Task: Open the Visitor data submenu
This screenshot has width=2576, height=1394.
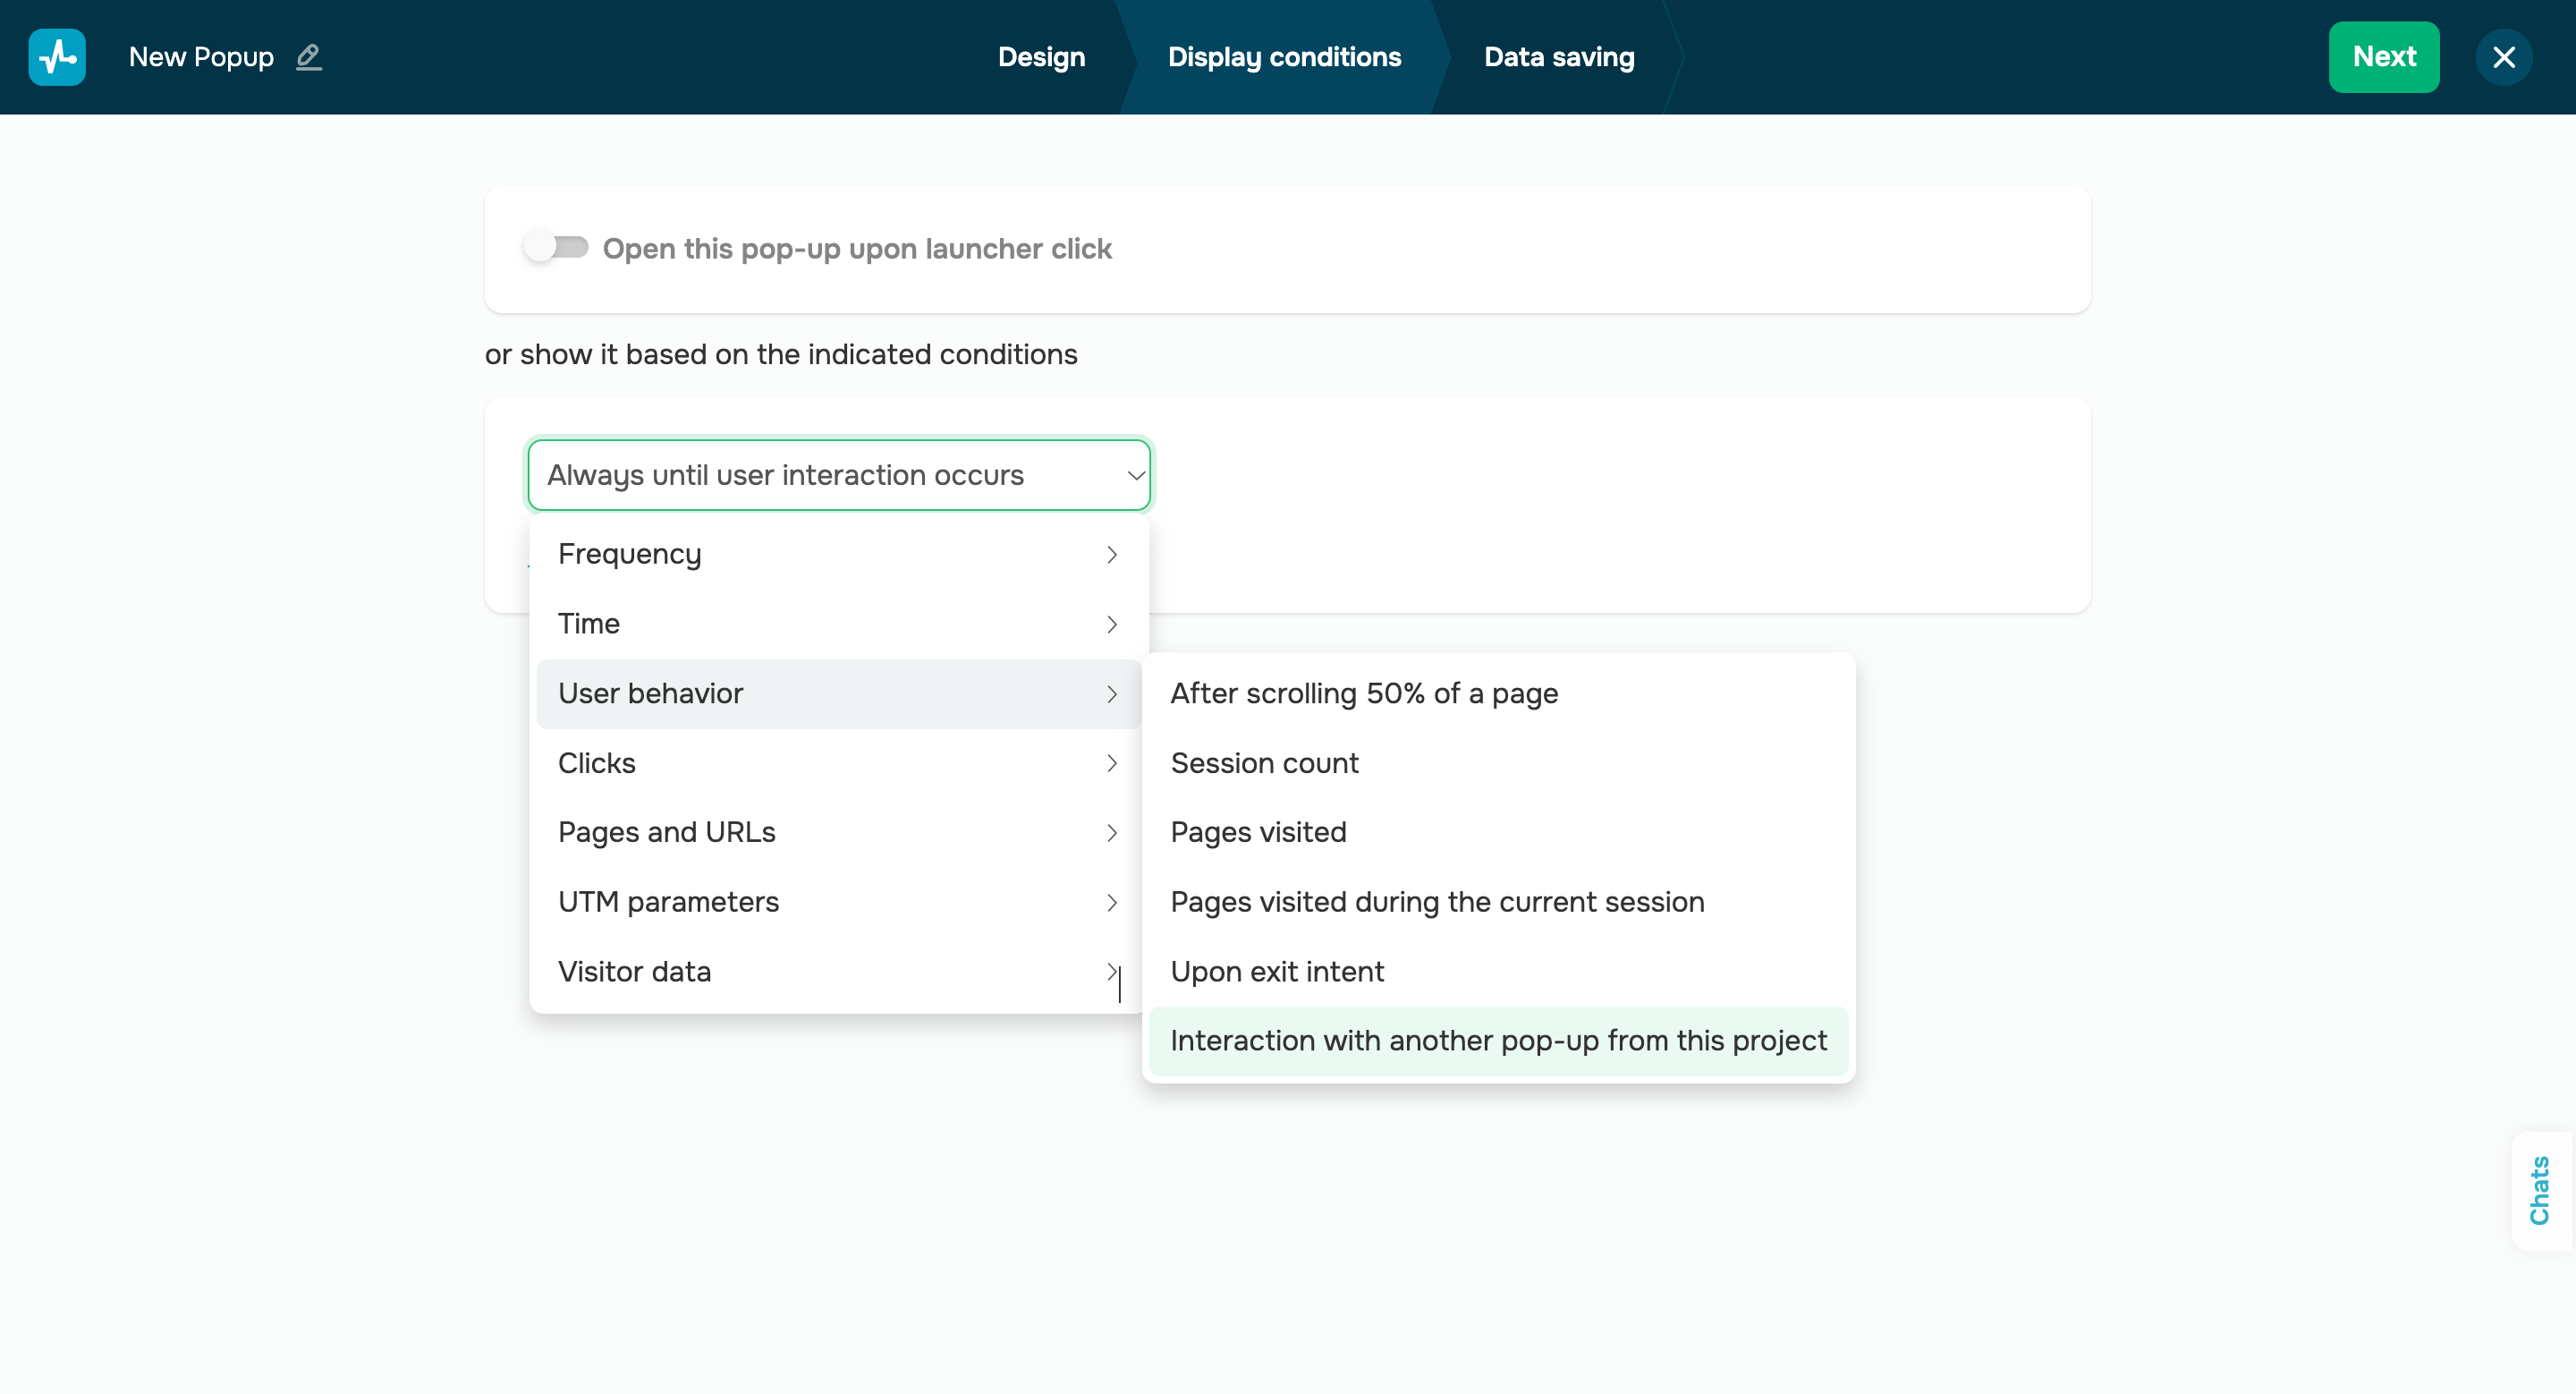Action: point(838,972)
